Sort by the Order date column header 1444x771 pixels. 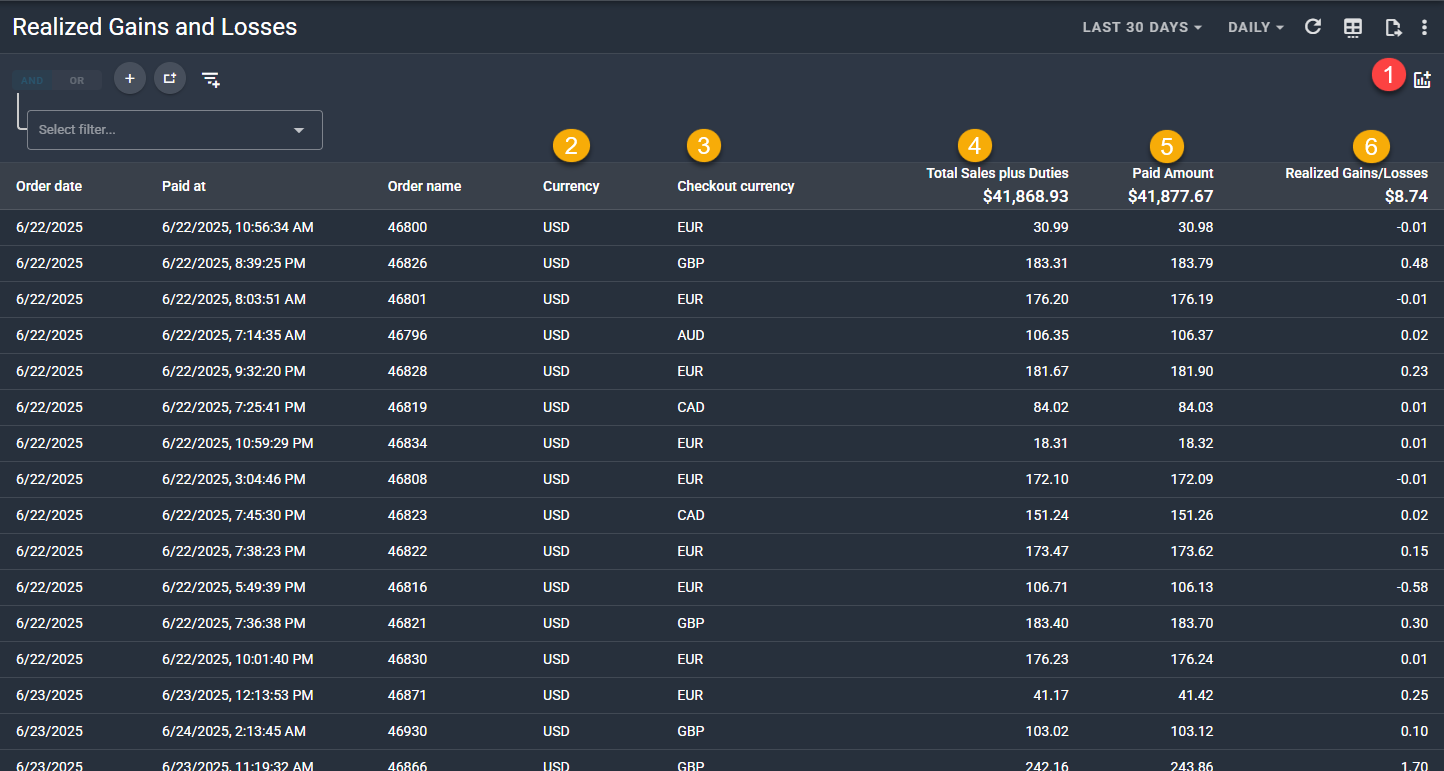click(49, 186)
